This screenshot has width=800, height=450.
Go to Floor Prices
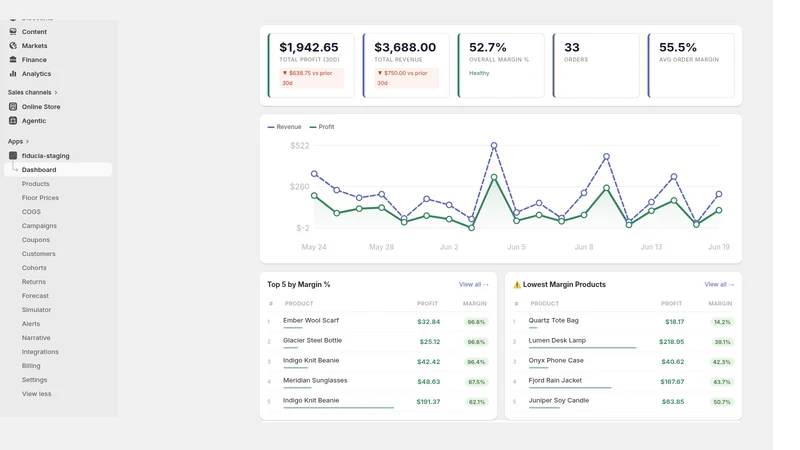pos(40,197)
